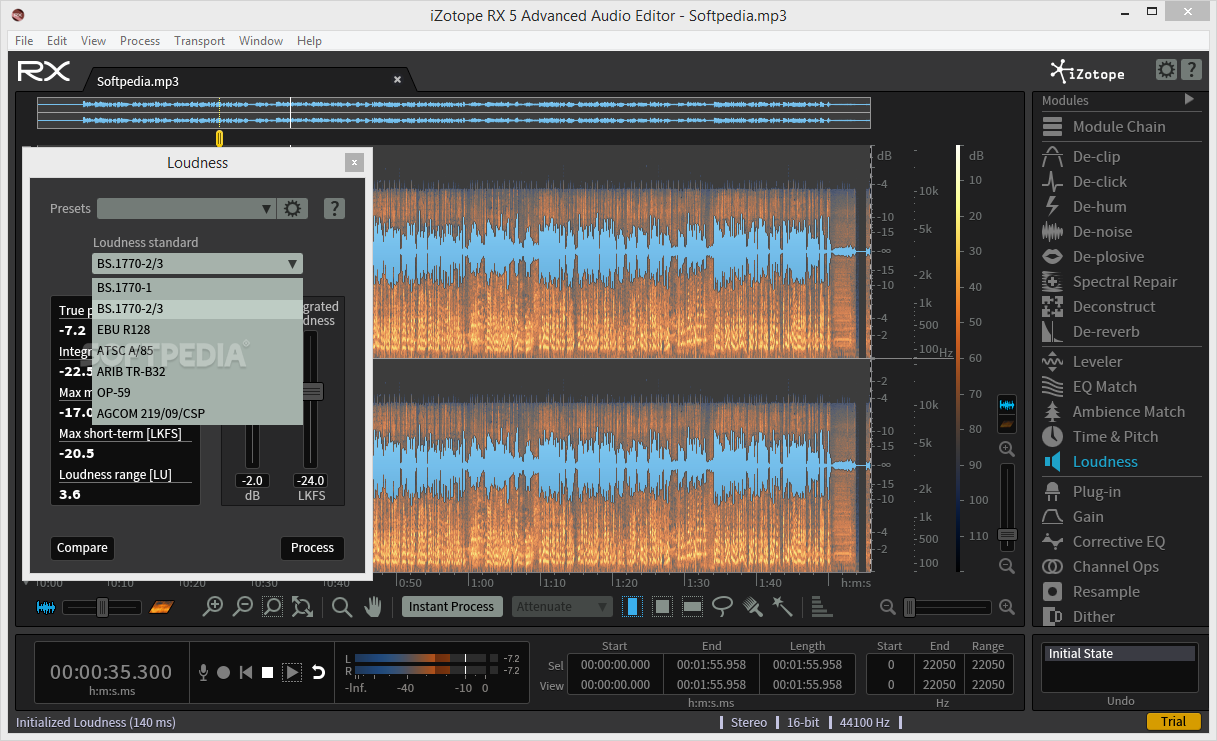Choose ATSC A/85 loudness standard

pos(197,351)
